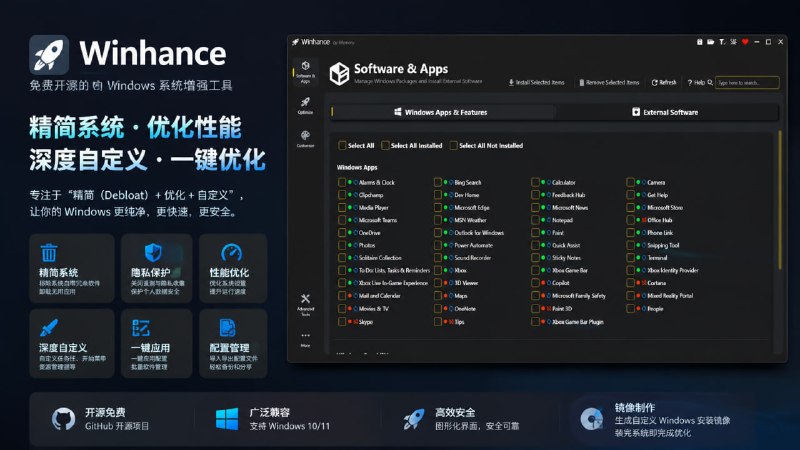800x450 pixels.
Task: Click the document icon on 配置管理 card
Action: 227,328
